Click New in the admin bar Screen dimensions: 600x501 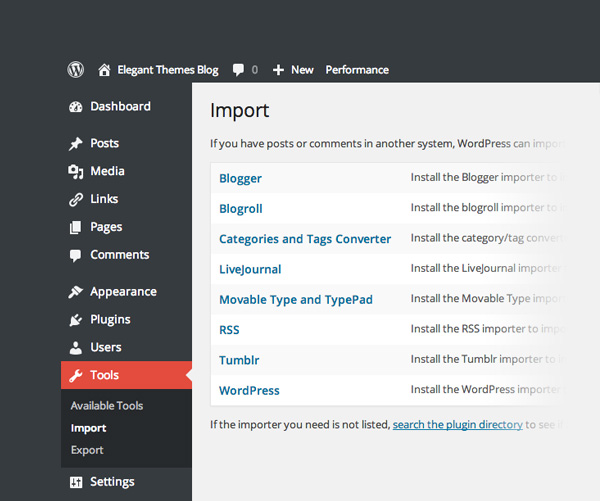[302, 70]
